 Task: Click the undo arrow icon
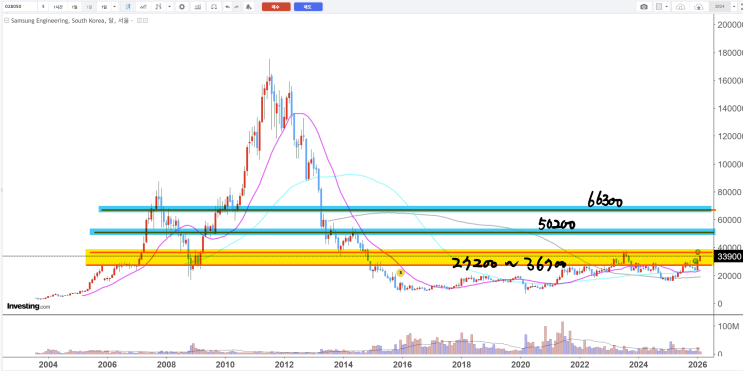(x=227, y=7)
